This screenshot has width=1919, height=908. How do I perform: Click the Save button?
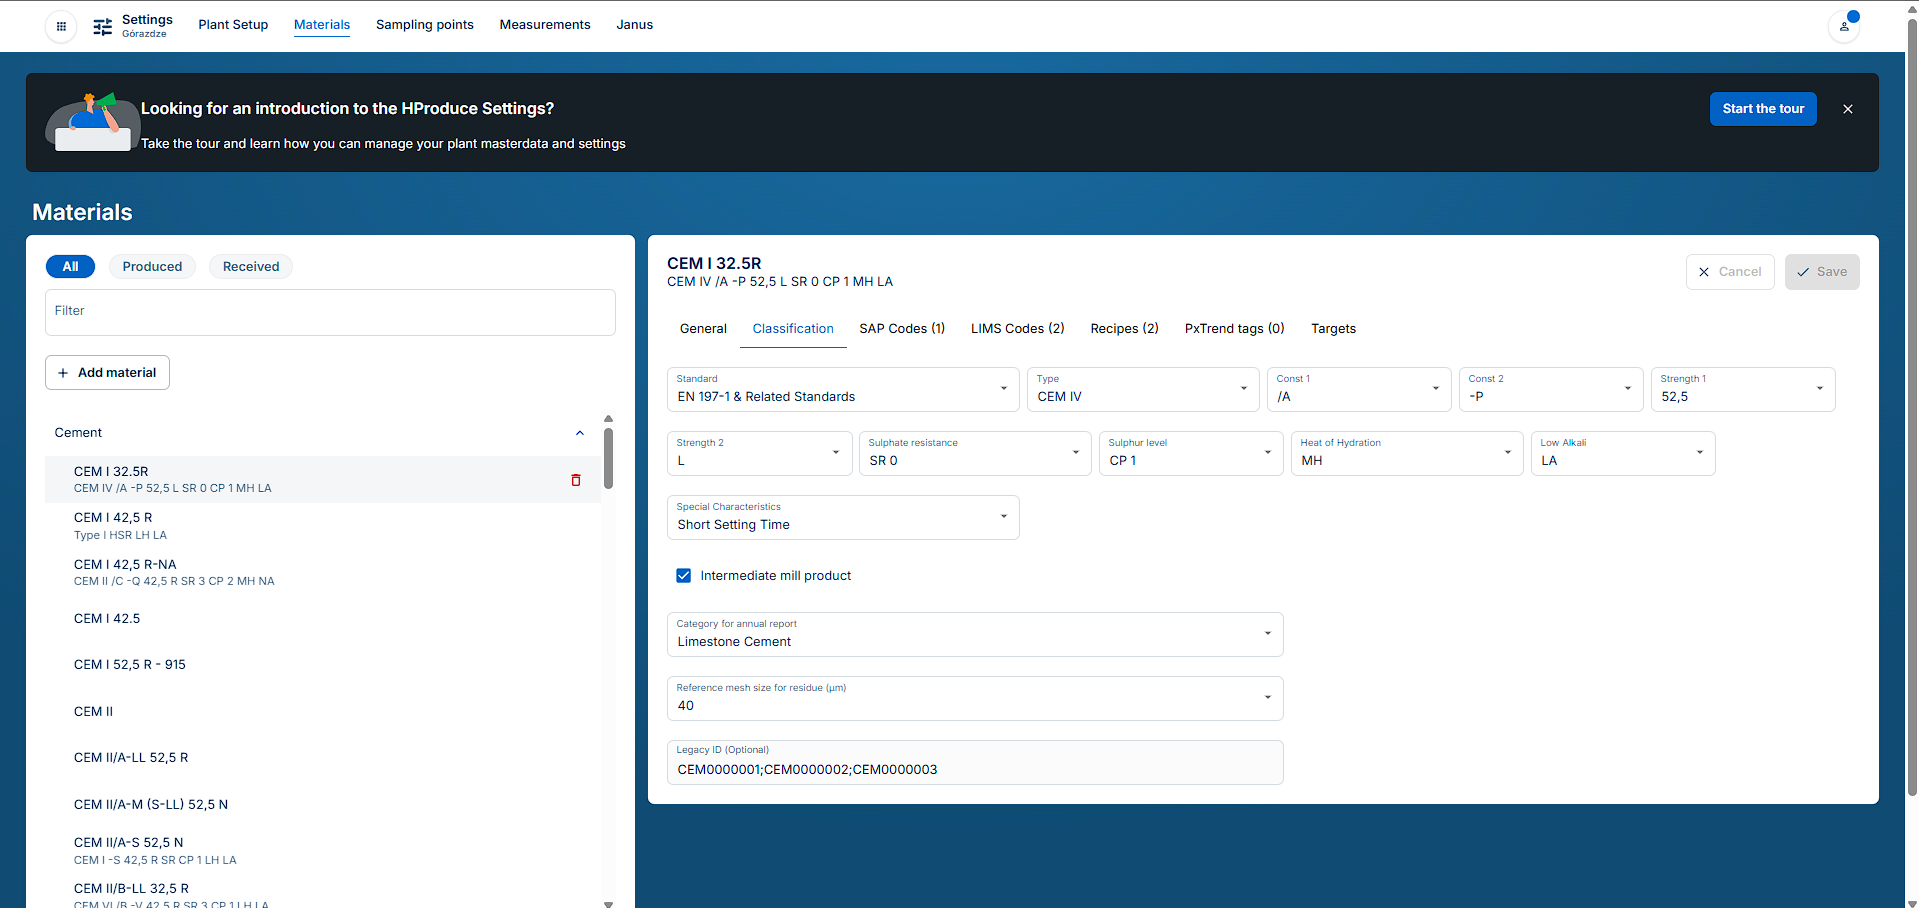[1822, 272]
